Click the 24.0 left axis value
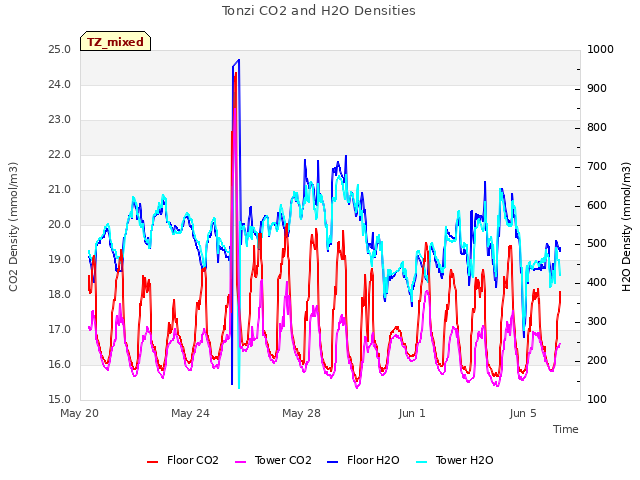 point(60,85)
